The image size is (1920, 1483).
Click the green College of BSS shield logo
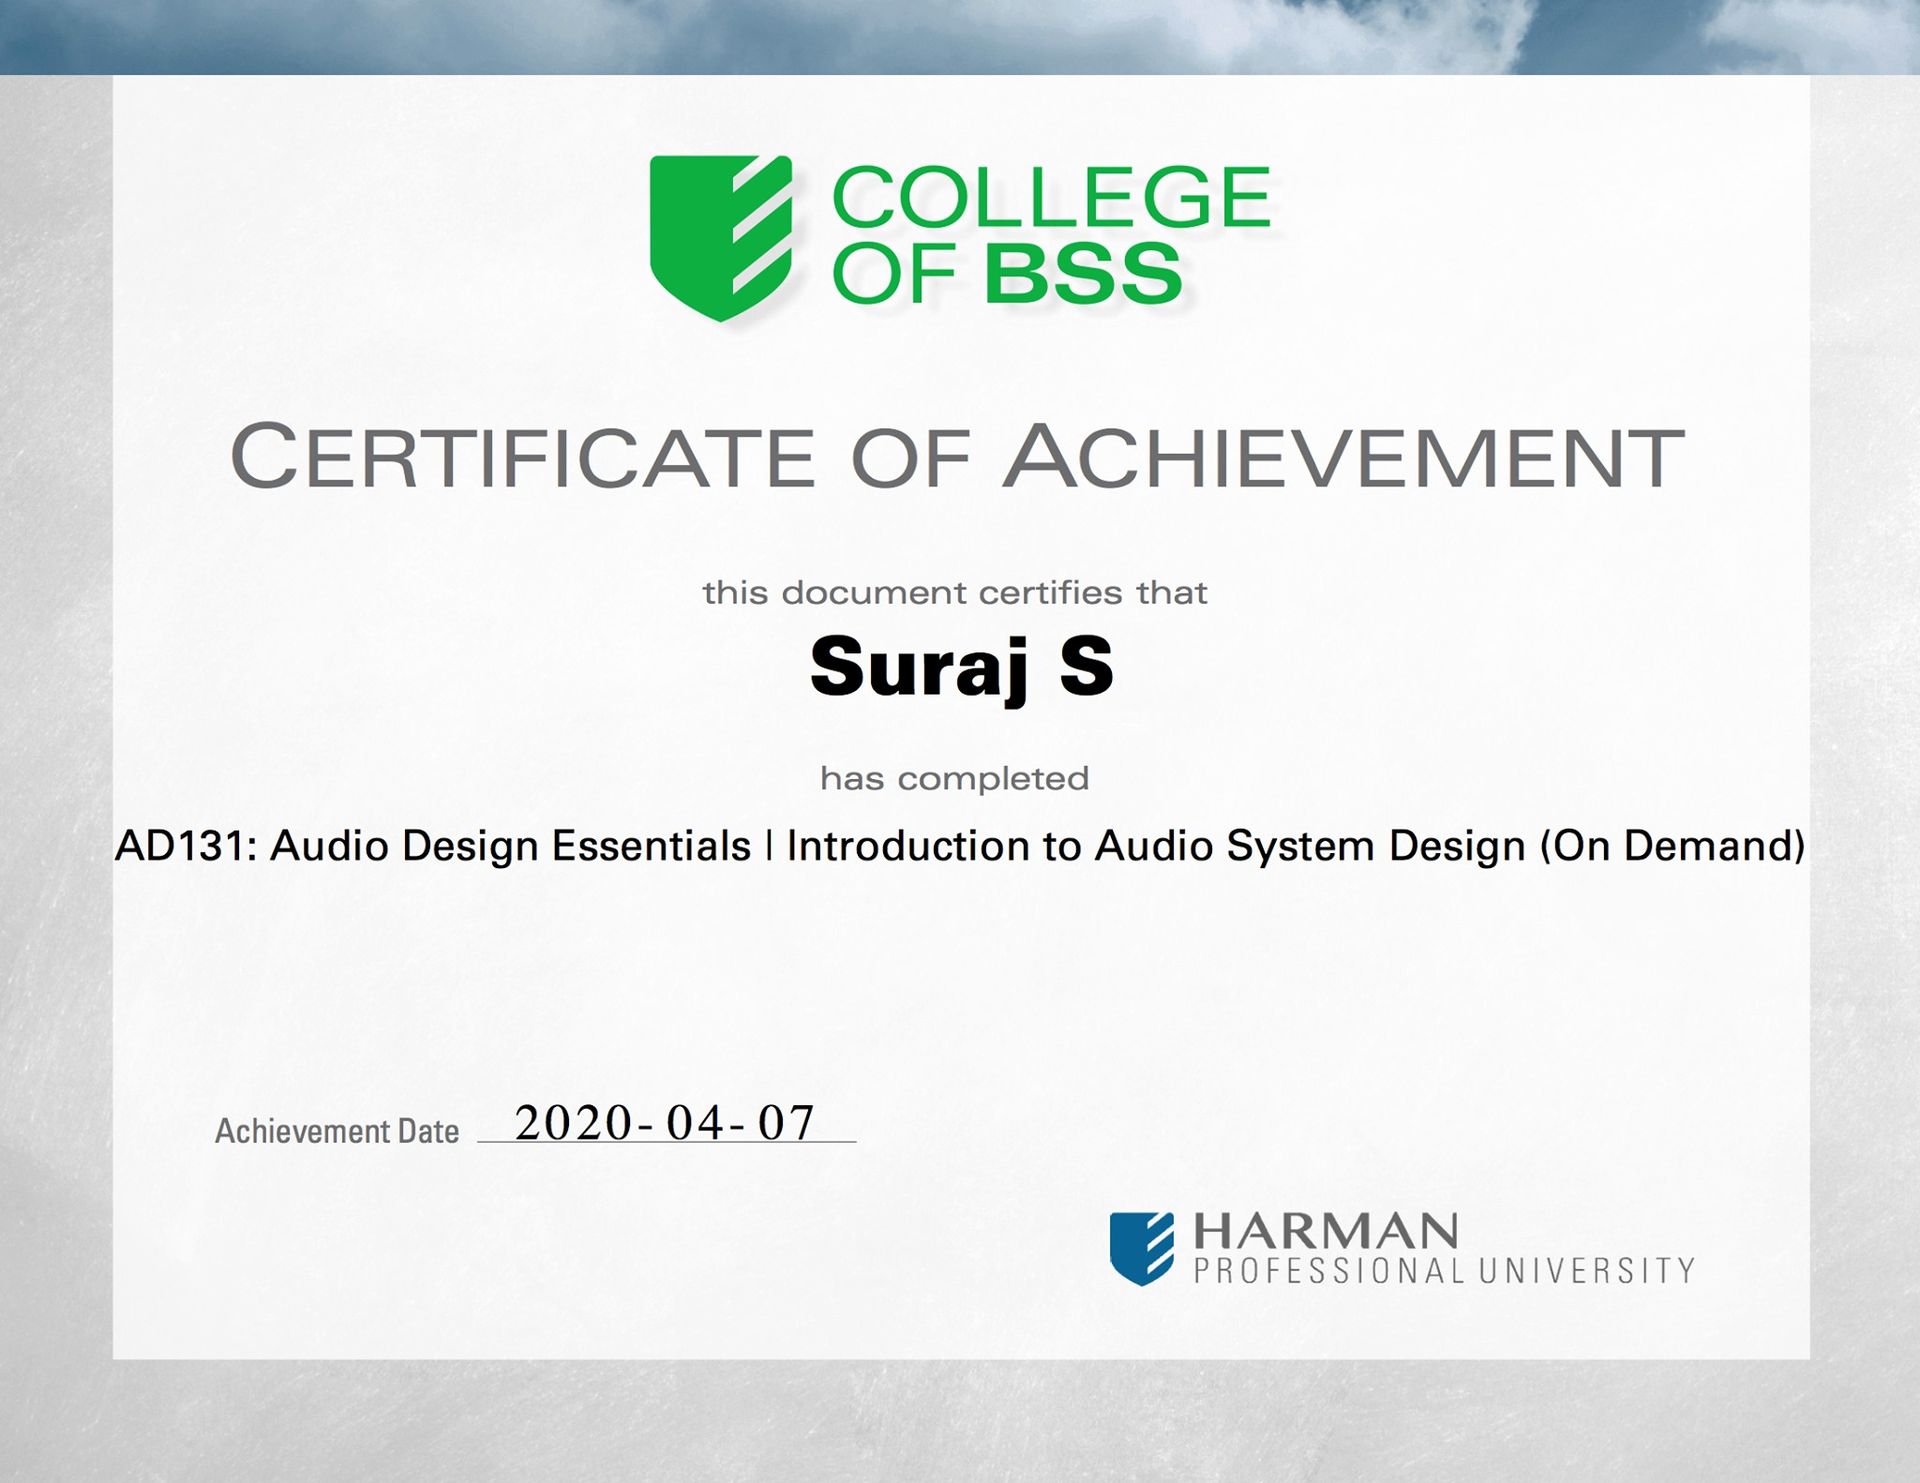pos(721,238)
